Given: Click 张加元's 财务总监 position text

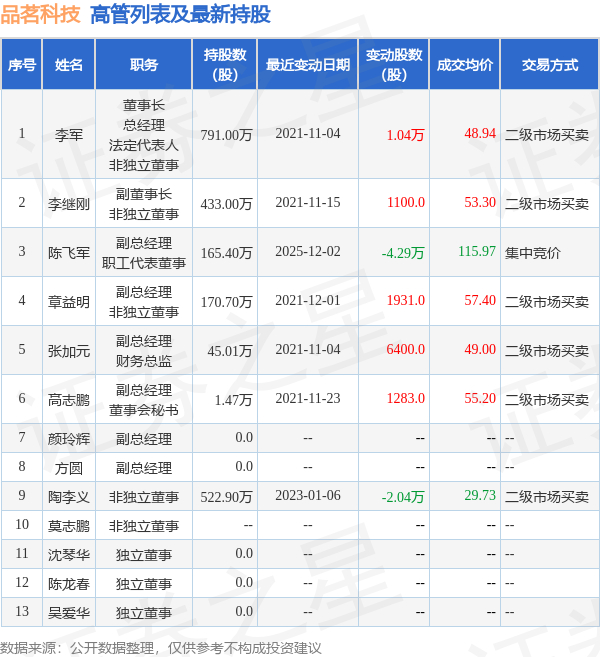Looking at the screenshot, I should [x=144, y=361].
